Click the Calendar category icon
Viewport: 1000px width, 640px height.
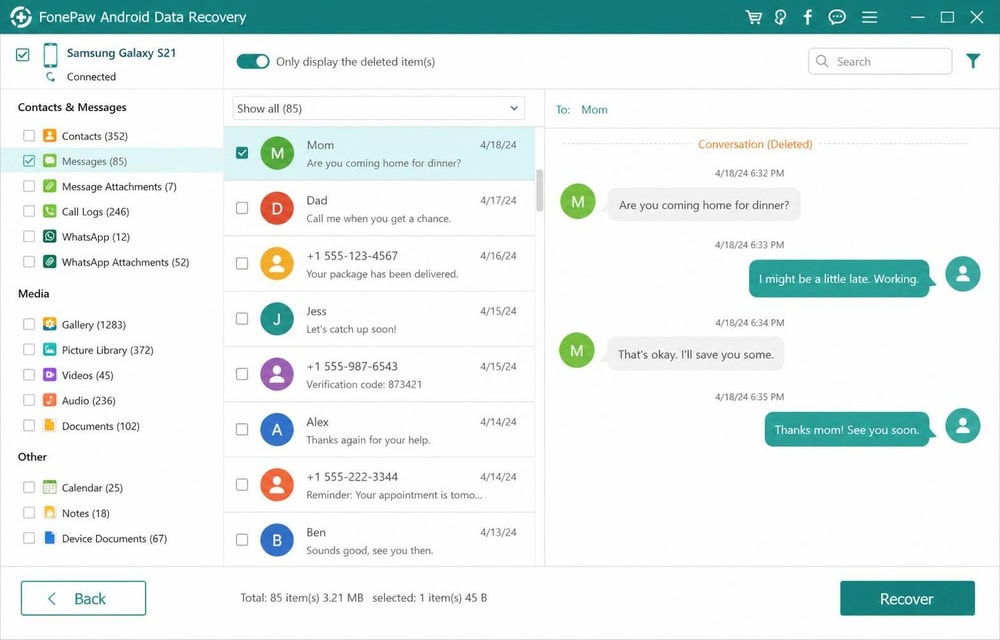coord(50,487)
